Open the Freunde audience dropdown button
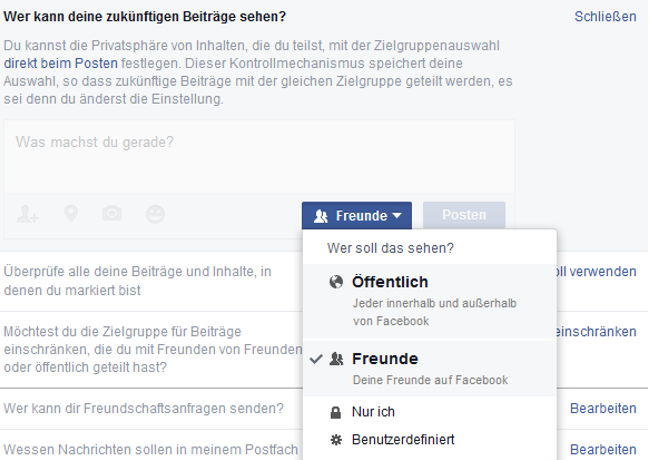649x460 pixels. [356, 215]
